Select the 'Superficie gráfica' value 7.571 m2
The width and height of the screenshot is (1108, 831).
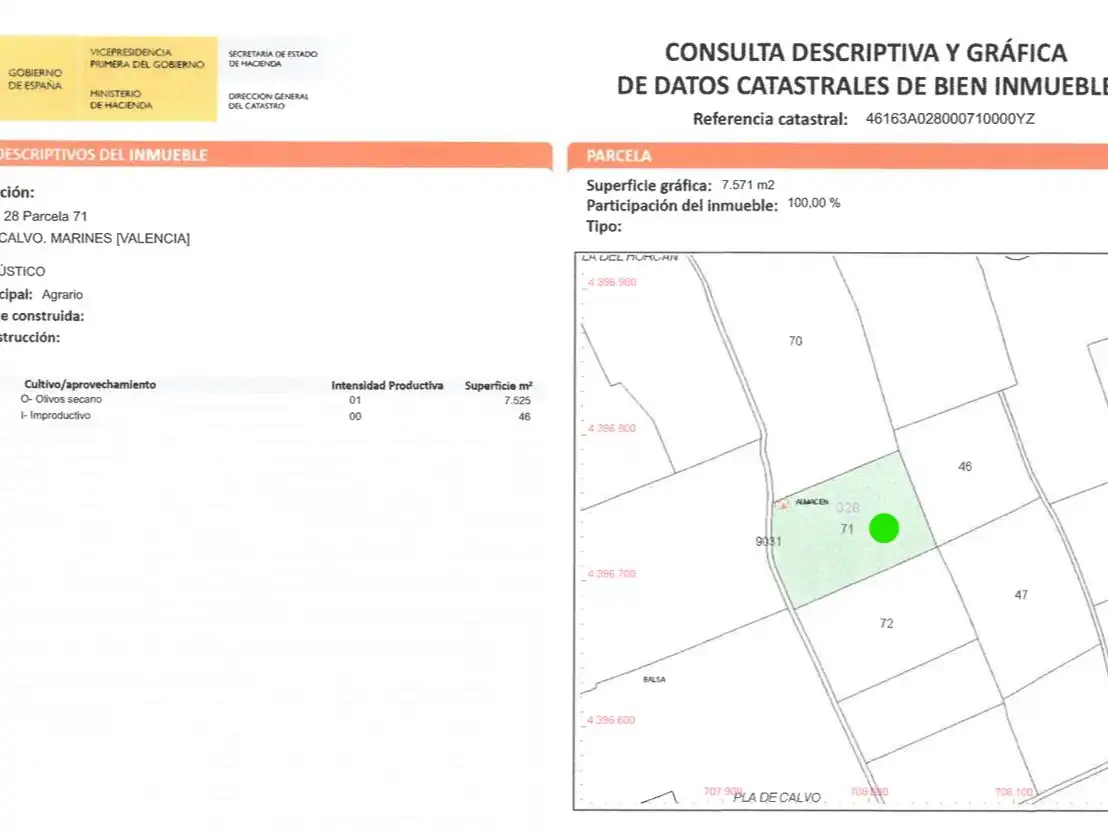coord(748,185)
